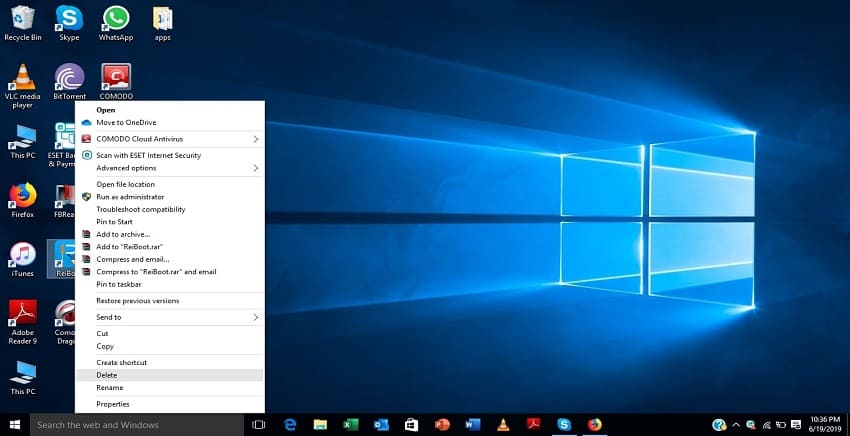
Task: Switch to Skype on the taskbar
Action: [564, 425]
